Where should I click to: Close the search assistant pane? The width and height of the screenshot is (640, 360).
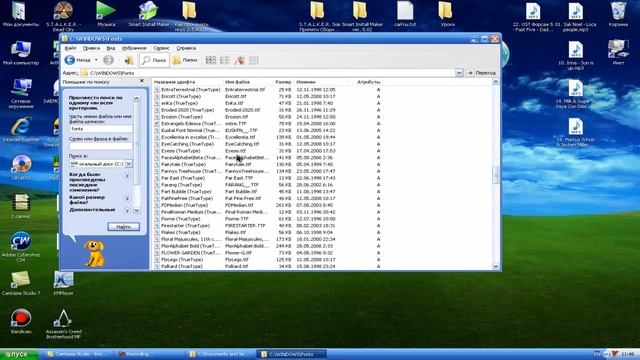point(142,81)
